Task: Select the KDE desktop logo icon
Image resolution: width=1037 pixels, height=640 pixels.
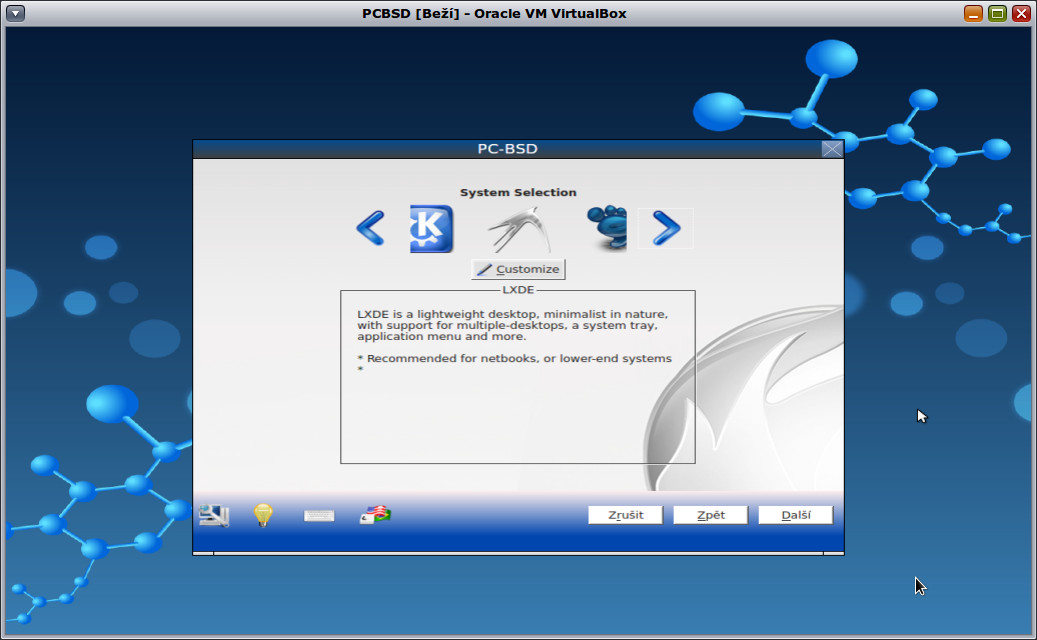Action: (x=430, y=228)
